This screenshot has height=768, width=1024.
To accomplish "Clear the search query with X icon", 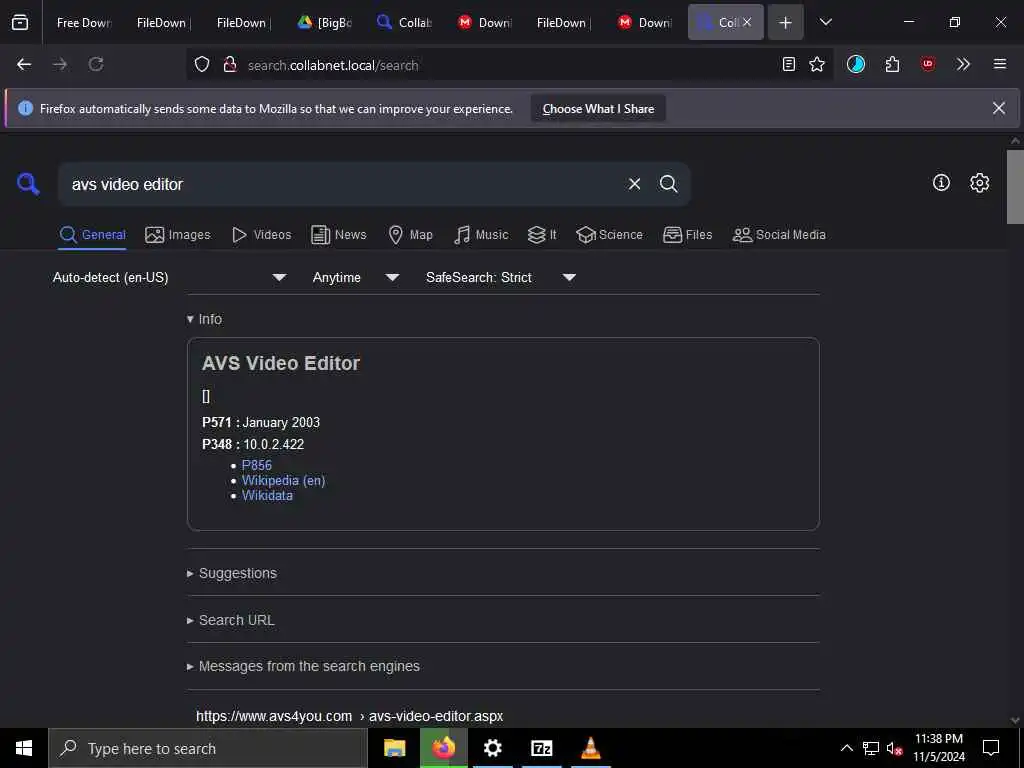I will point(634,184).
